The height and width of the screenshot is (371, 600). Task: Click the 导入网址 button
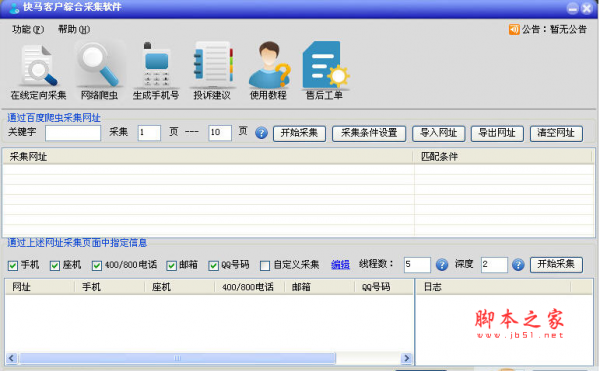(x=439, y=133)
